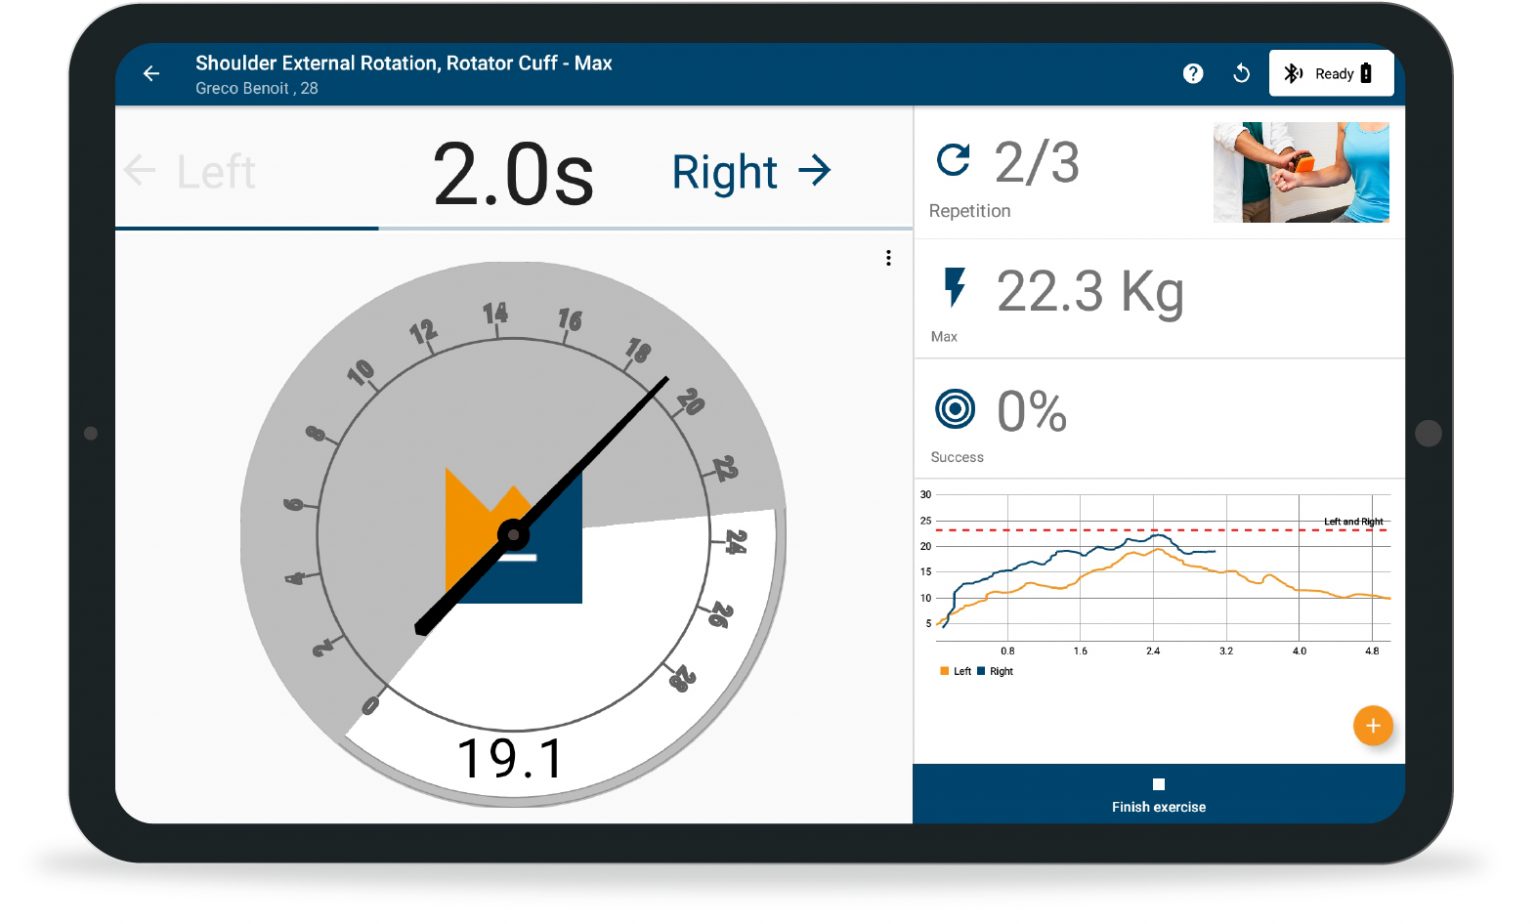The width and height of the screenshot is (1536, 924).
Task: Click the timer progress bar
Action: click(513, 229)
